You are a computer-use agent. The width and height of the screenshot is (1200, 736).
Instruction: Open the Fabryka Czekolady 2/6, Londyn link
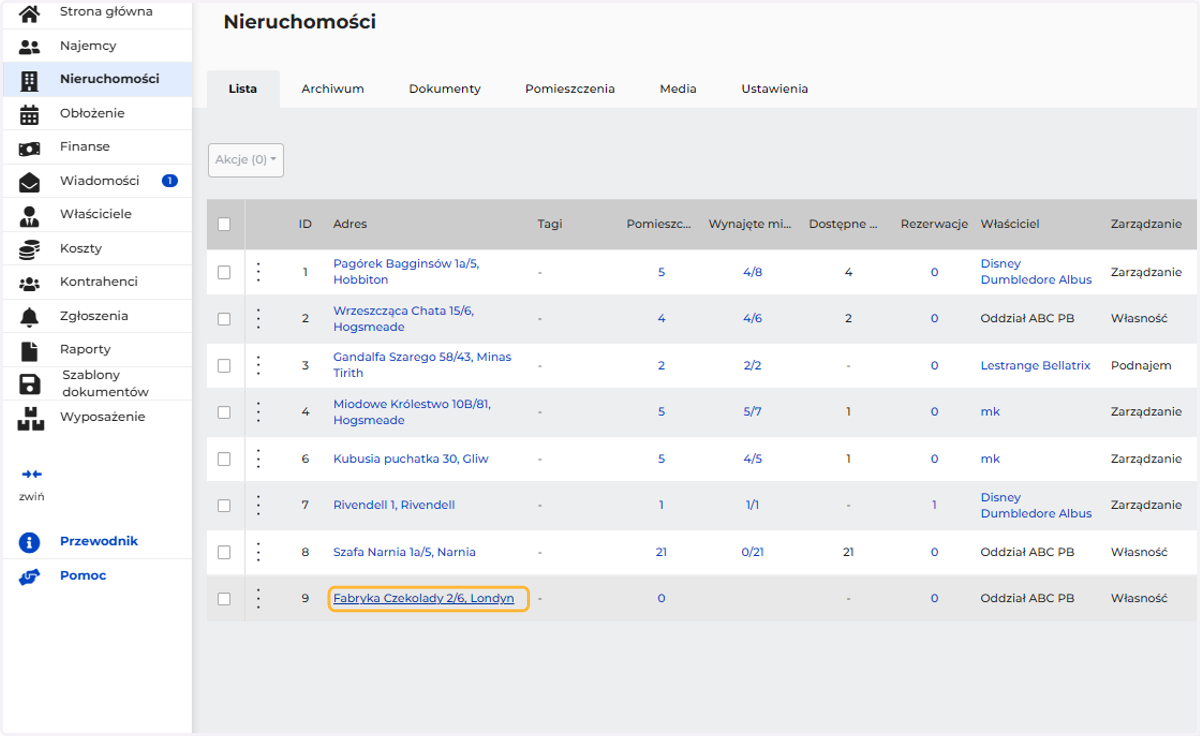point(424,599)
